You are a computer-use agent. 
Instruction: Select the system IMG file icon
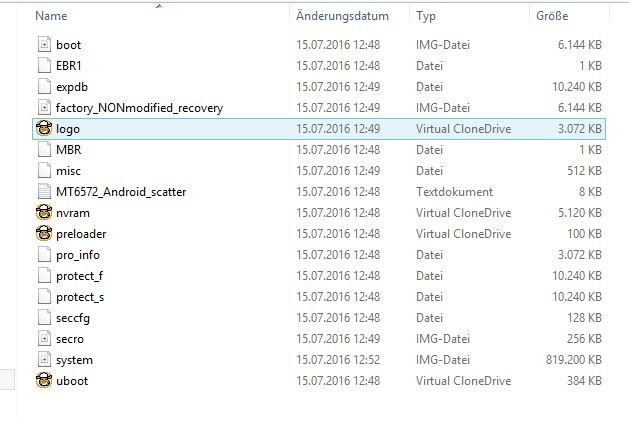coord(44,360)
